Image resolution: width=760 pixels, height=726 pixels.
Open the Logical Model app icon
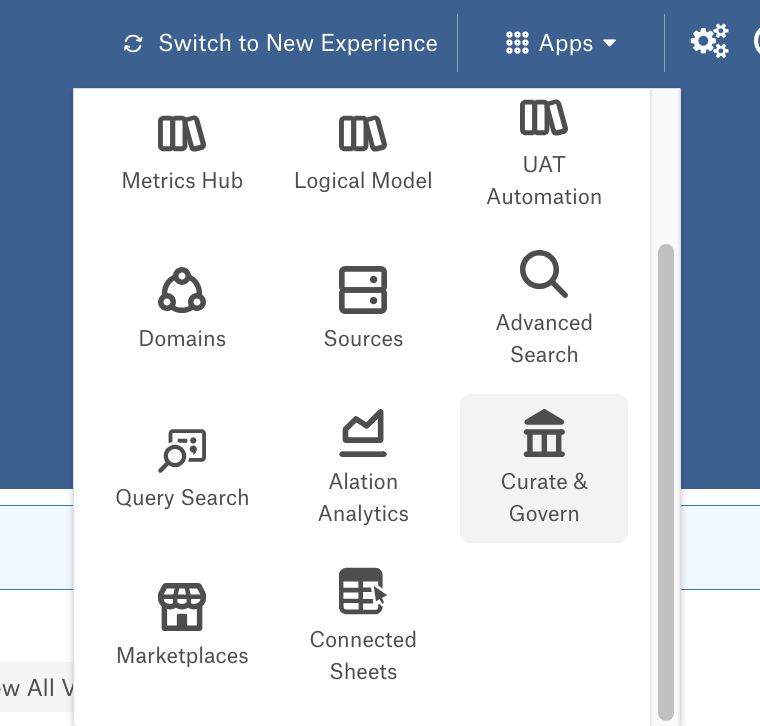pos(363,133)
